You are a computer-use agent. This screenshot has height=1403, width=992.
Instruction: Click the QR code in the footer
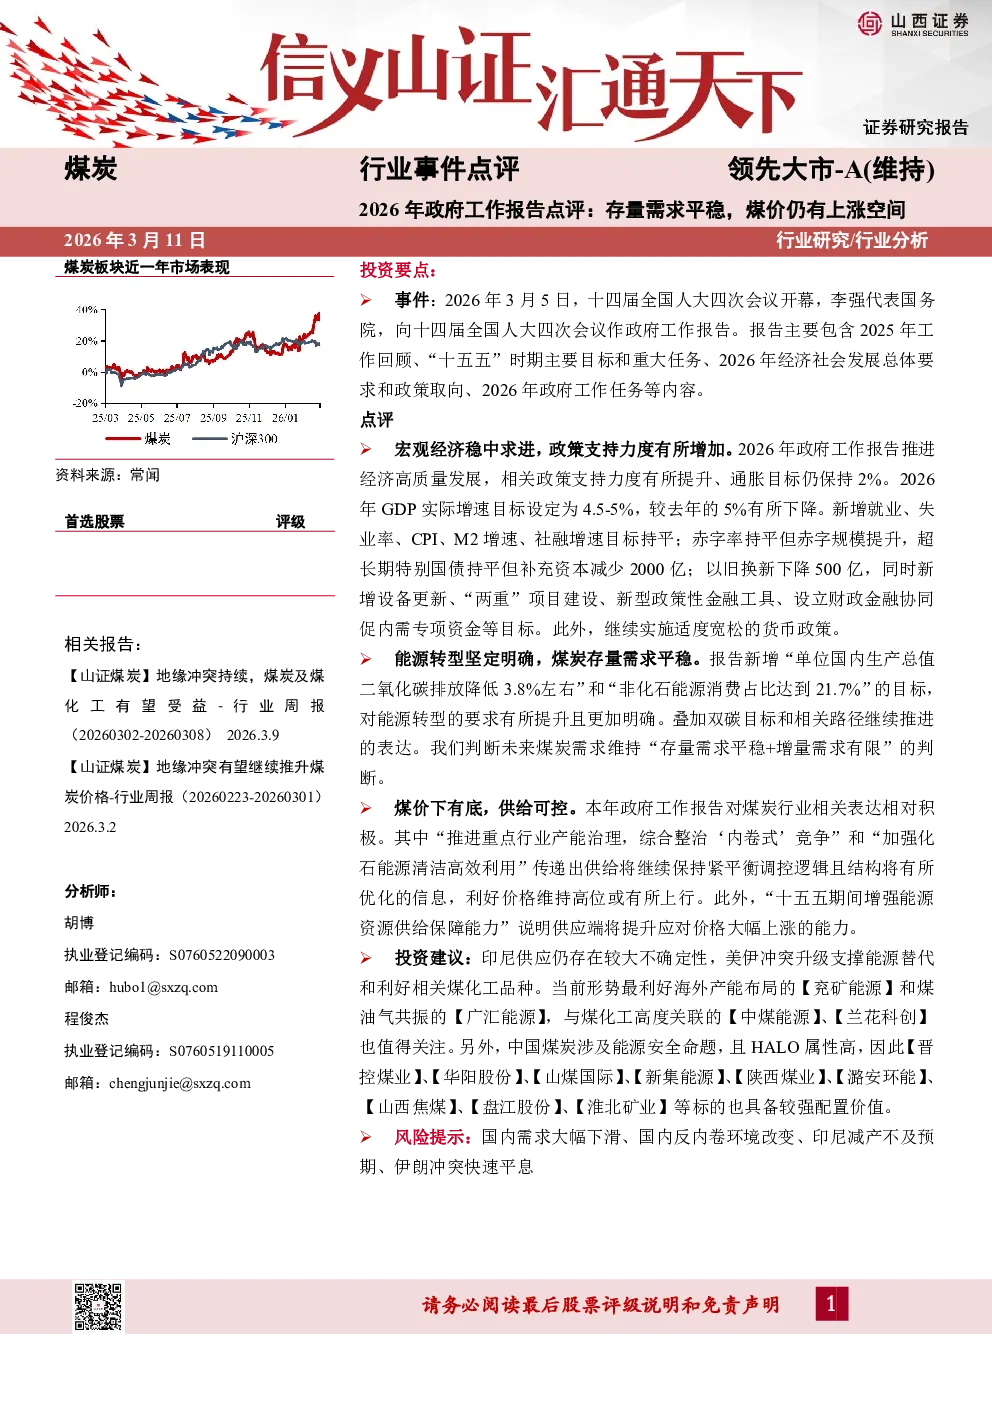(x=98, y=1306)
